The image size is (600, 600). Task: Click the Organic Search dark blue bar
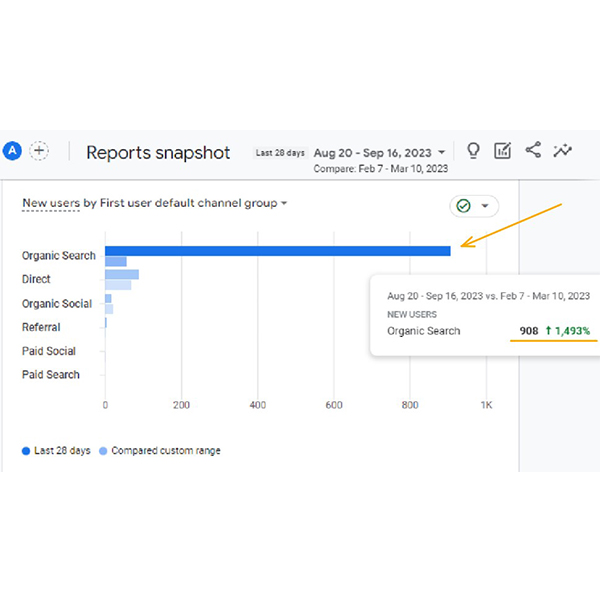tap(277, 251)
